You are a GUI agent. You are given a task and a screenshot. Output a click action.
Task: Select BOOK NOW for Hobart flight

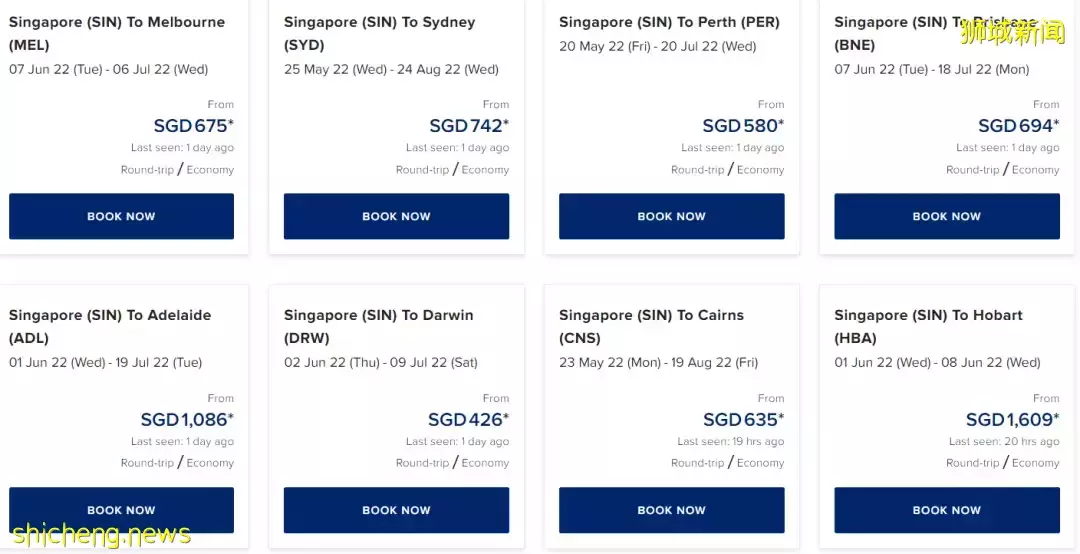(x=946, y=510)
